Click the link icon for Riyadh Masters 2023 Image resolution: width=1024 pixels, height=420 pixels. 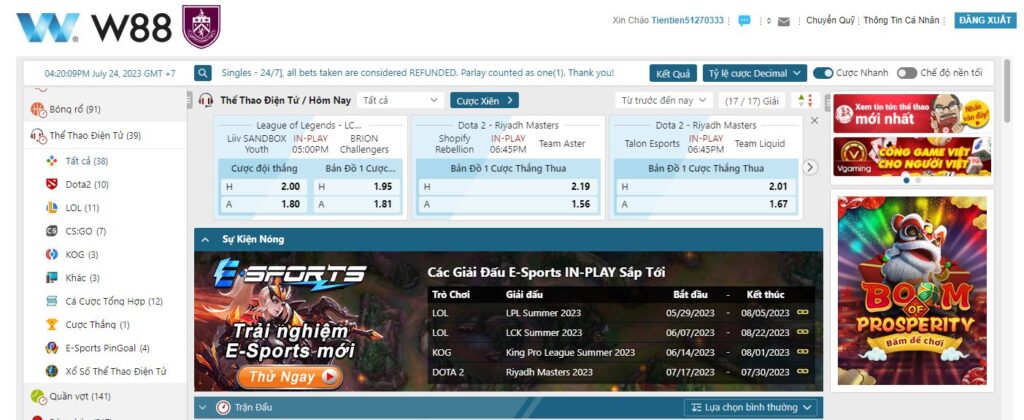pyautogui.click(x=803, y=371)
